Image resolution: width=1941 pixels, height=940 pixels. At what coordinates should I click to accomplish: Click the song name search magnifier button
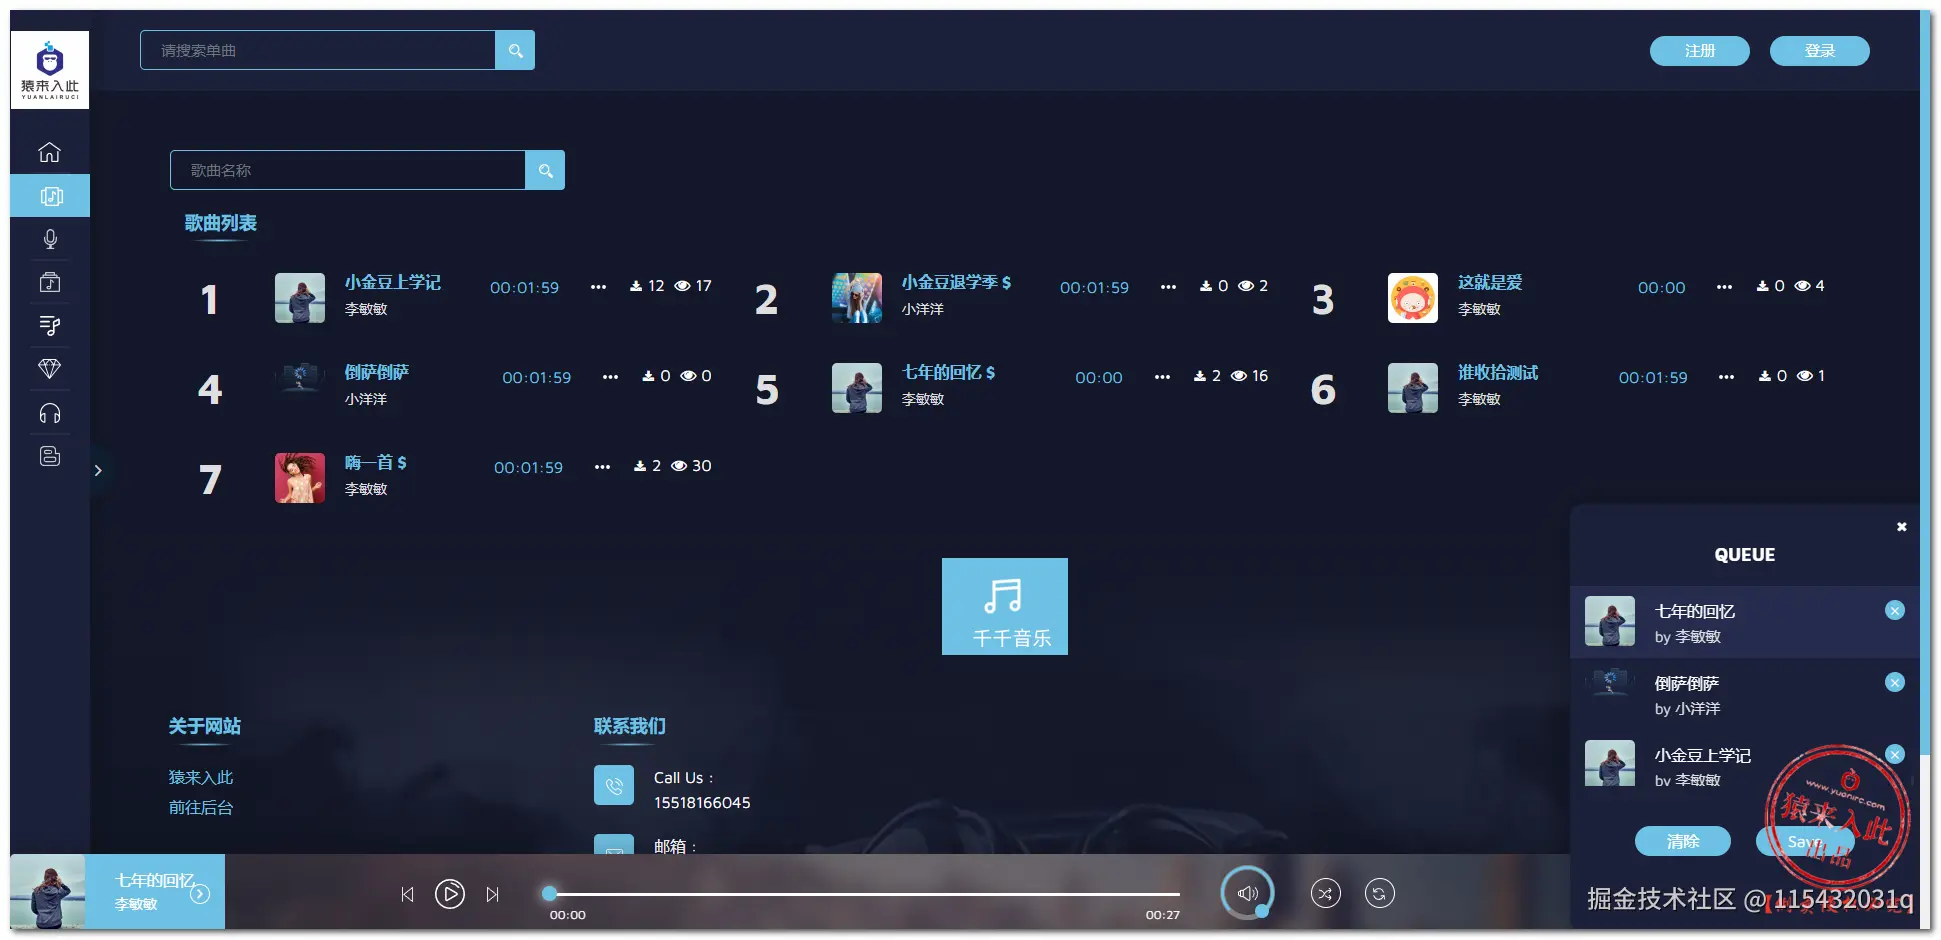click(545, 170)
